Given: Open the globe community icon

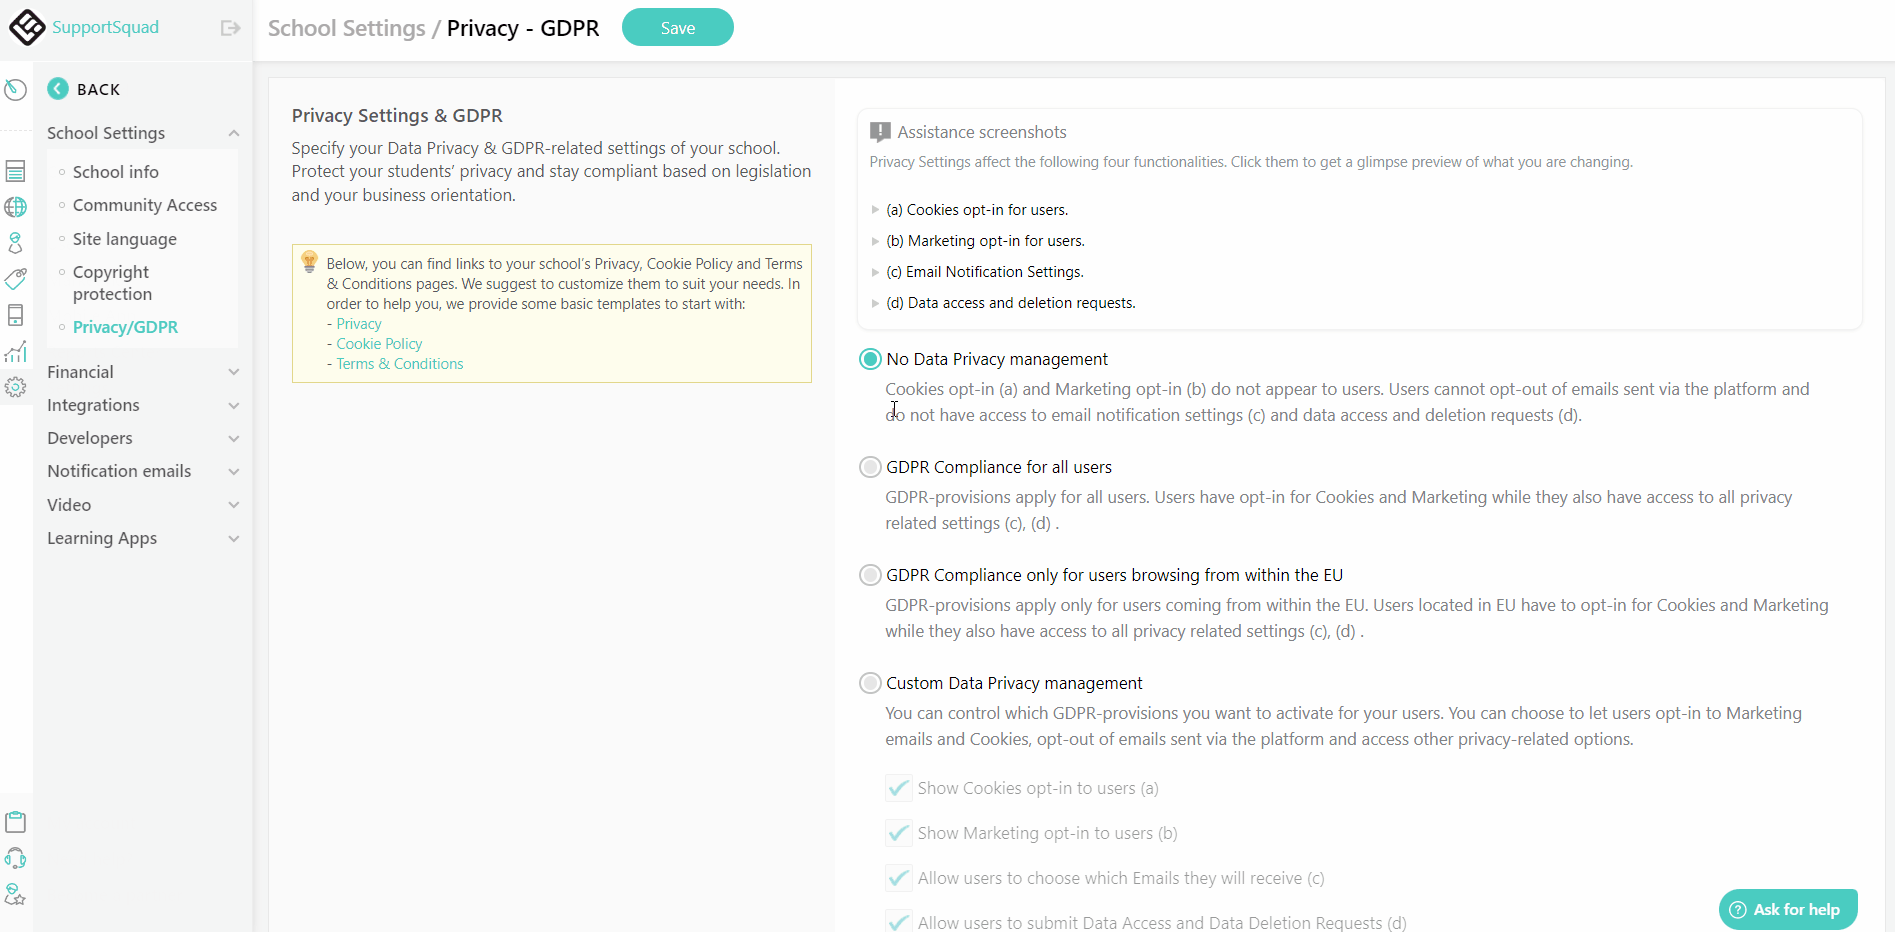Looking at the screenshot, I should (15, 207).
